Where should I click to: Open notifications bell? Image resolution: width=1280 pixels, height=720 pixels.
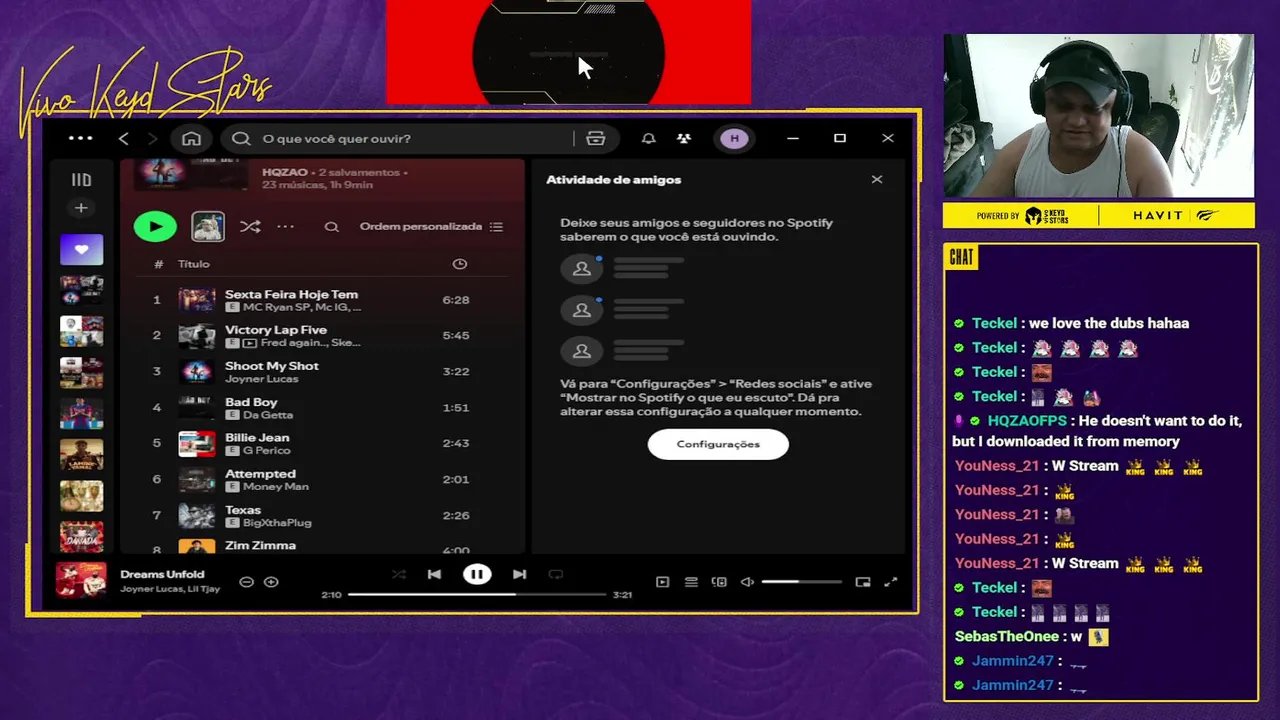coord(648,138)
